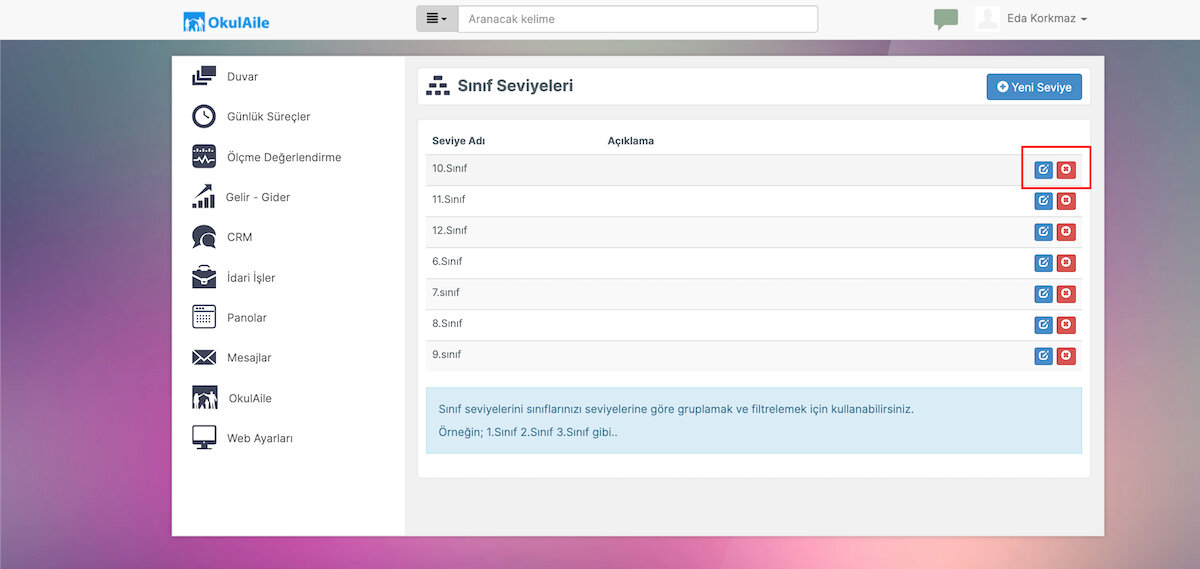
Task: Select the 10.Sınıf row text
Action: 449,168
